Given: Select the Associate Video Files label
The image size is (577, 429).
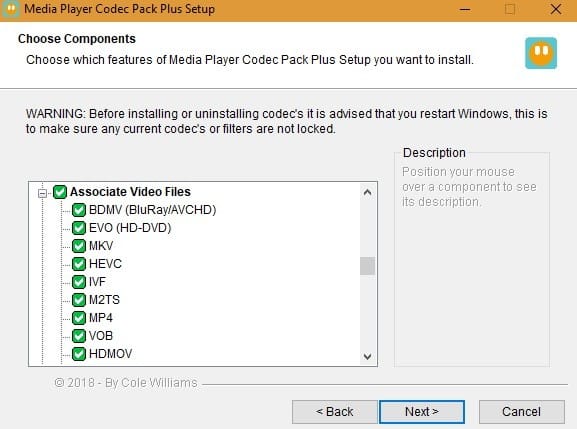Looking at the screenshot, I should tap(130, 192).
